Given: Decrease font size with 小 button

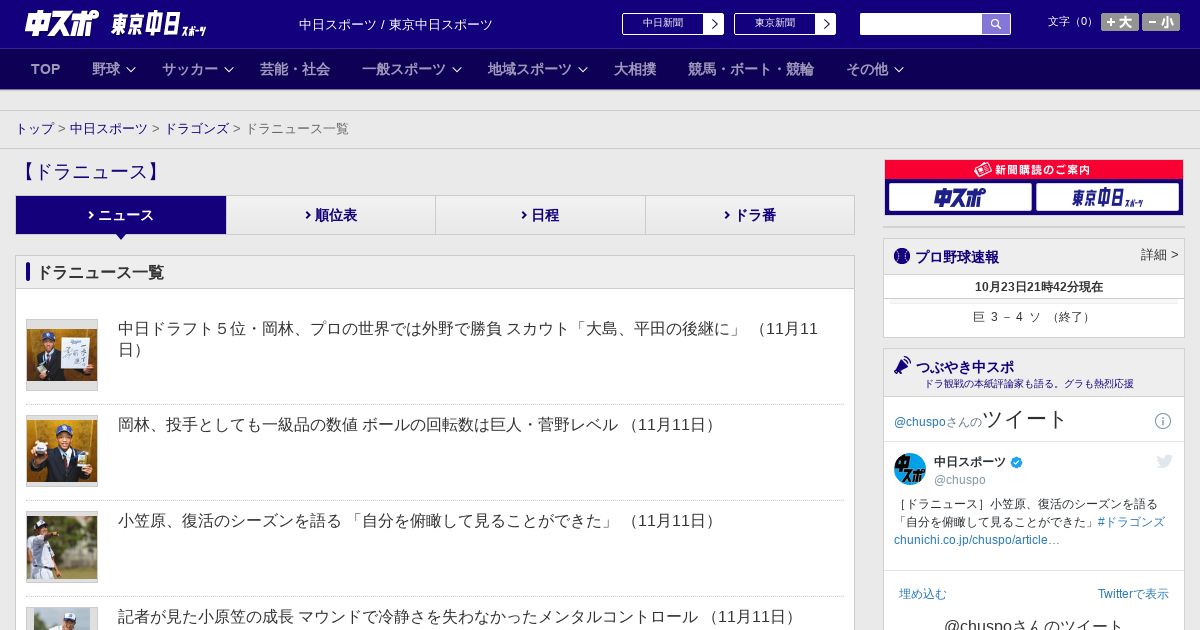Looking at the screenshot, I should click(x=1161, y=22).
